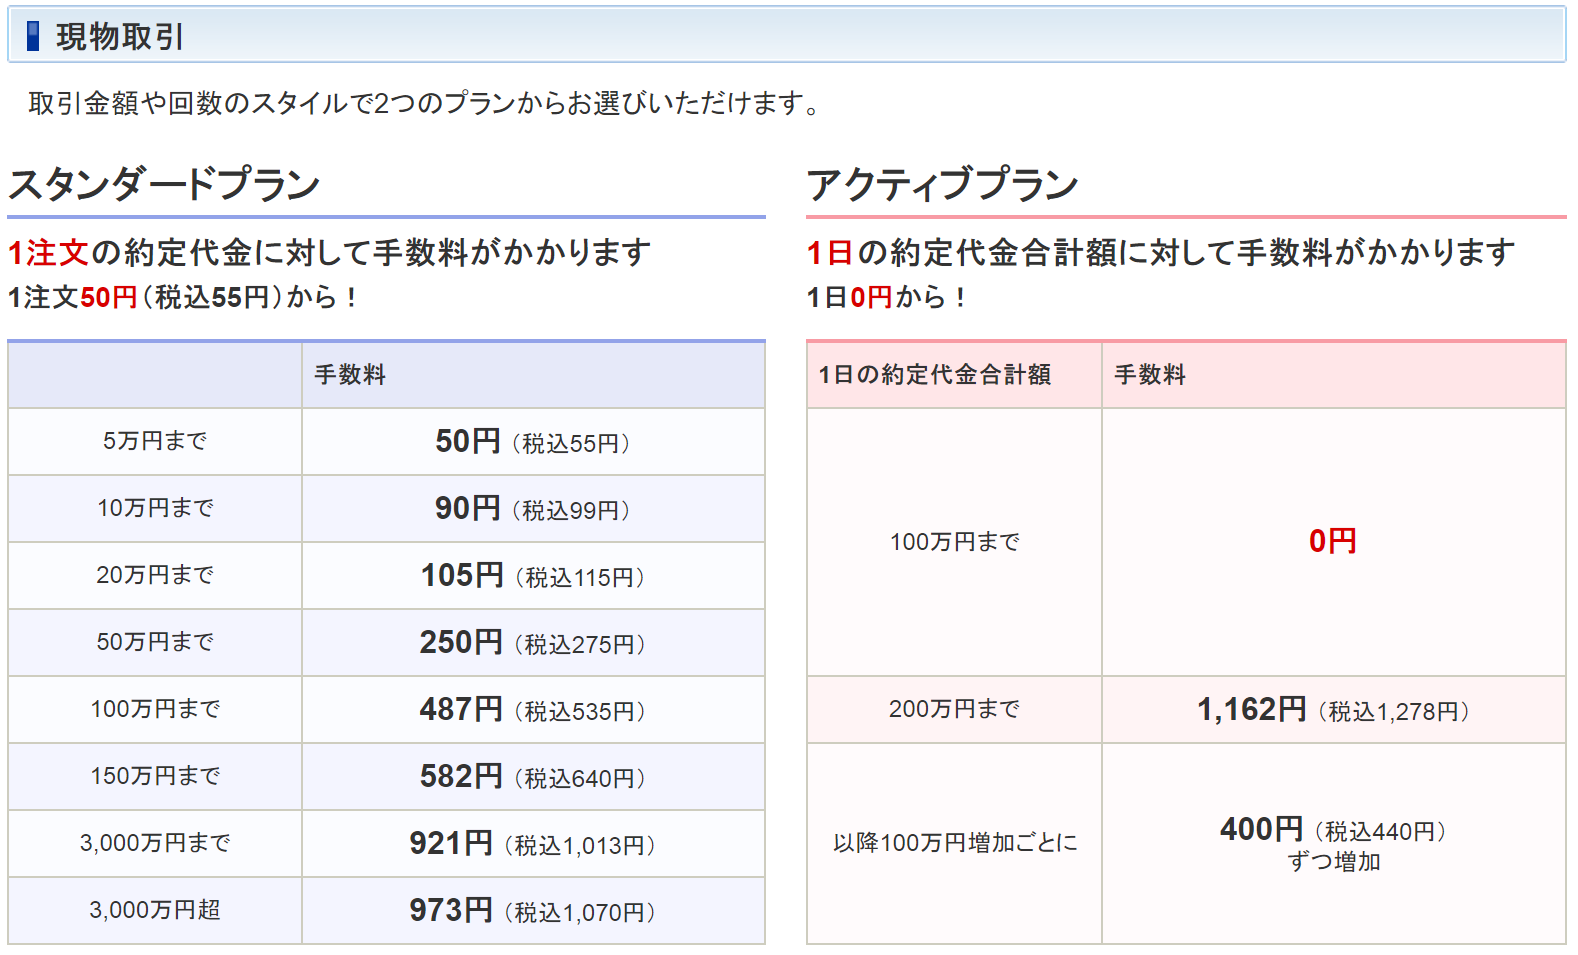The width and height of the screenshot is (1578, 955).
Task: Click the 手数料 header in the Active table
Action: pyautogui.click(x=1150, y=375)
